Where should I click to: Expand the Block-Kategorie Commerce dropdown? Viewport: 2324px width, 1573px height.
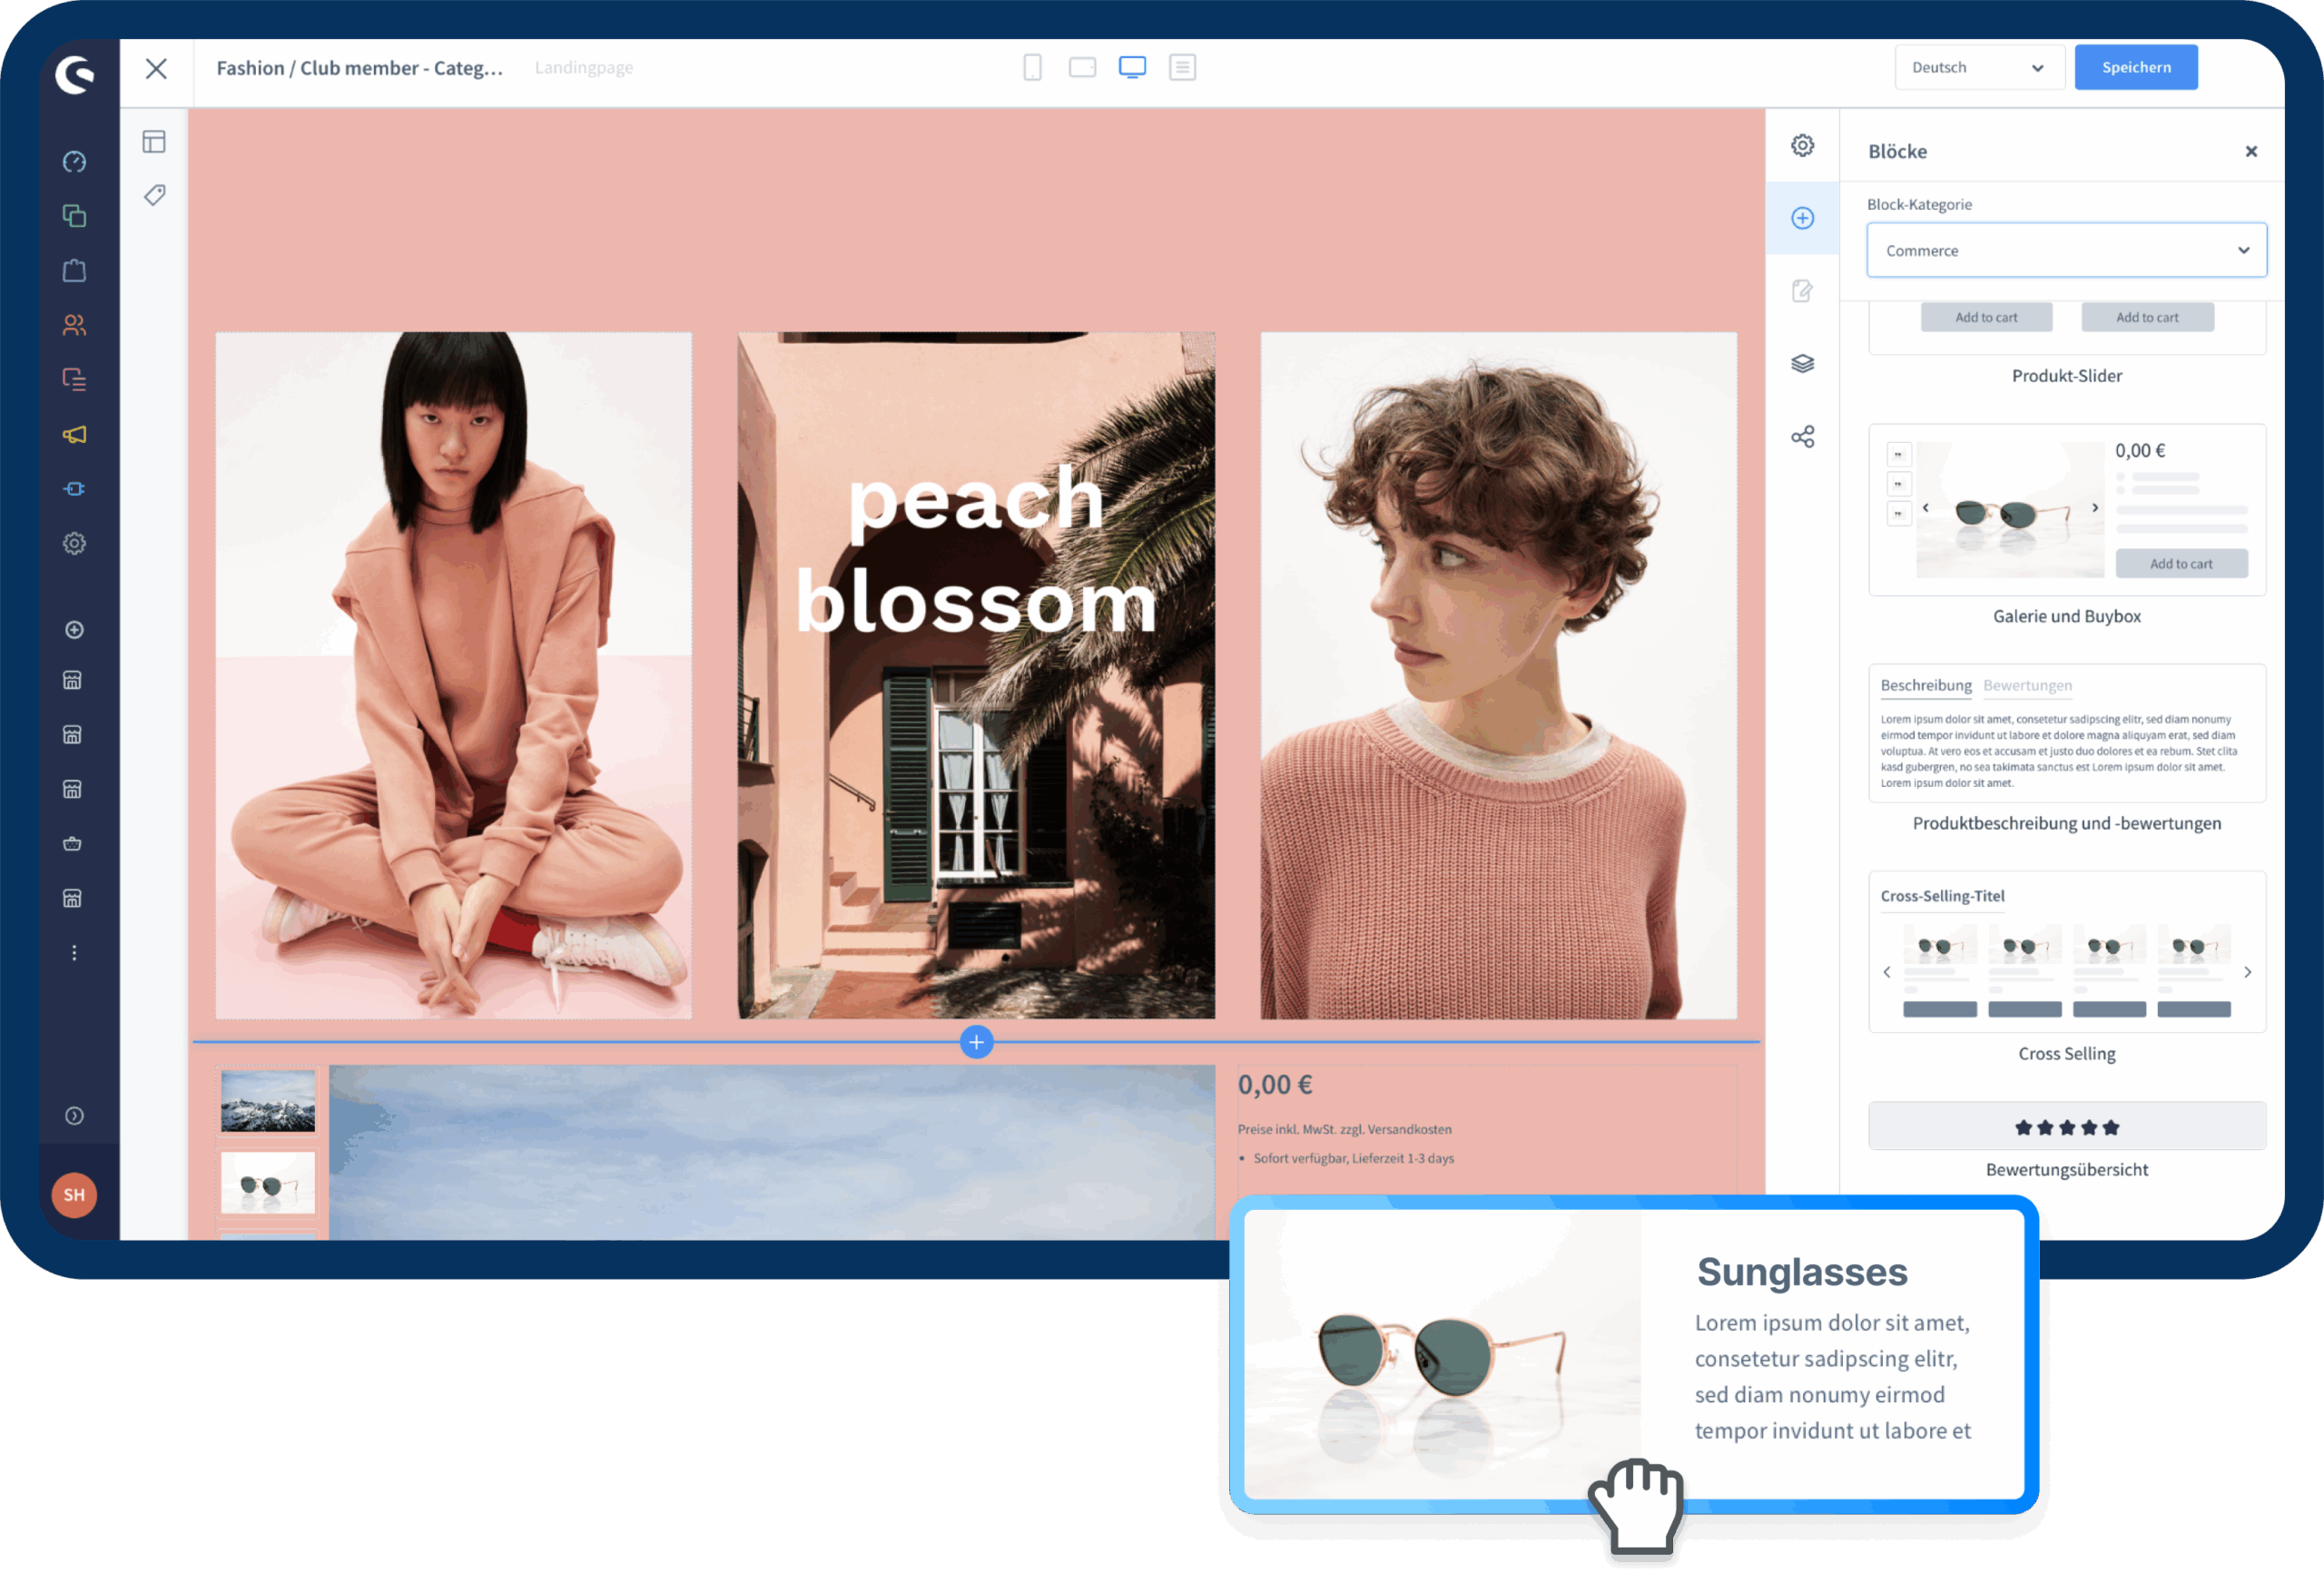coord(2066,251)
